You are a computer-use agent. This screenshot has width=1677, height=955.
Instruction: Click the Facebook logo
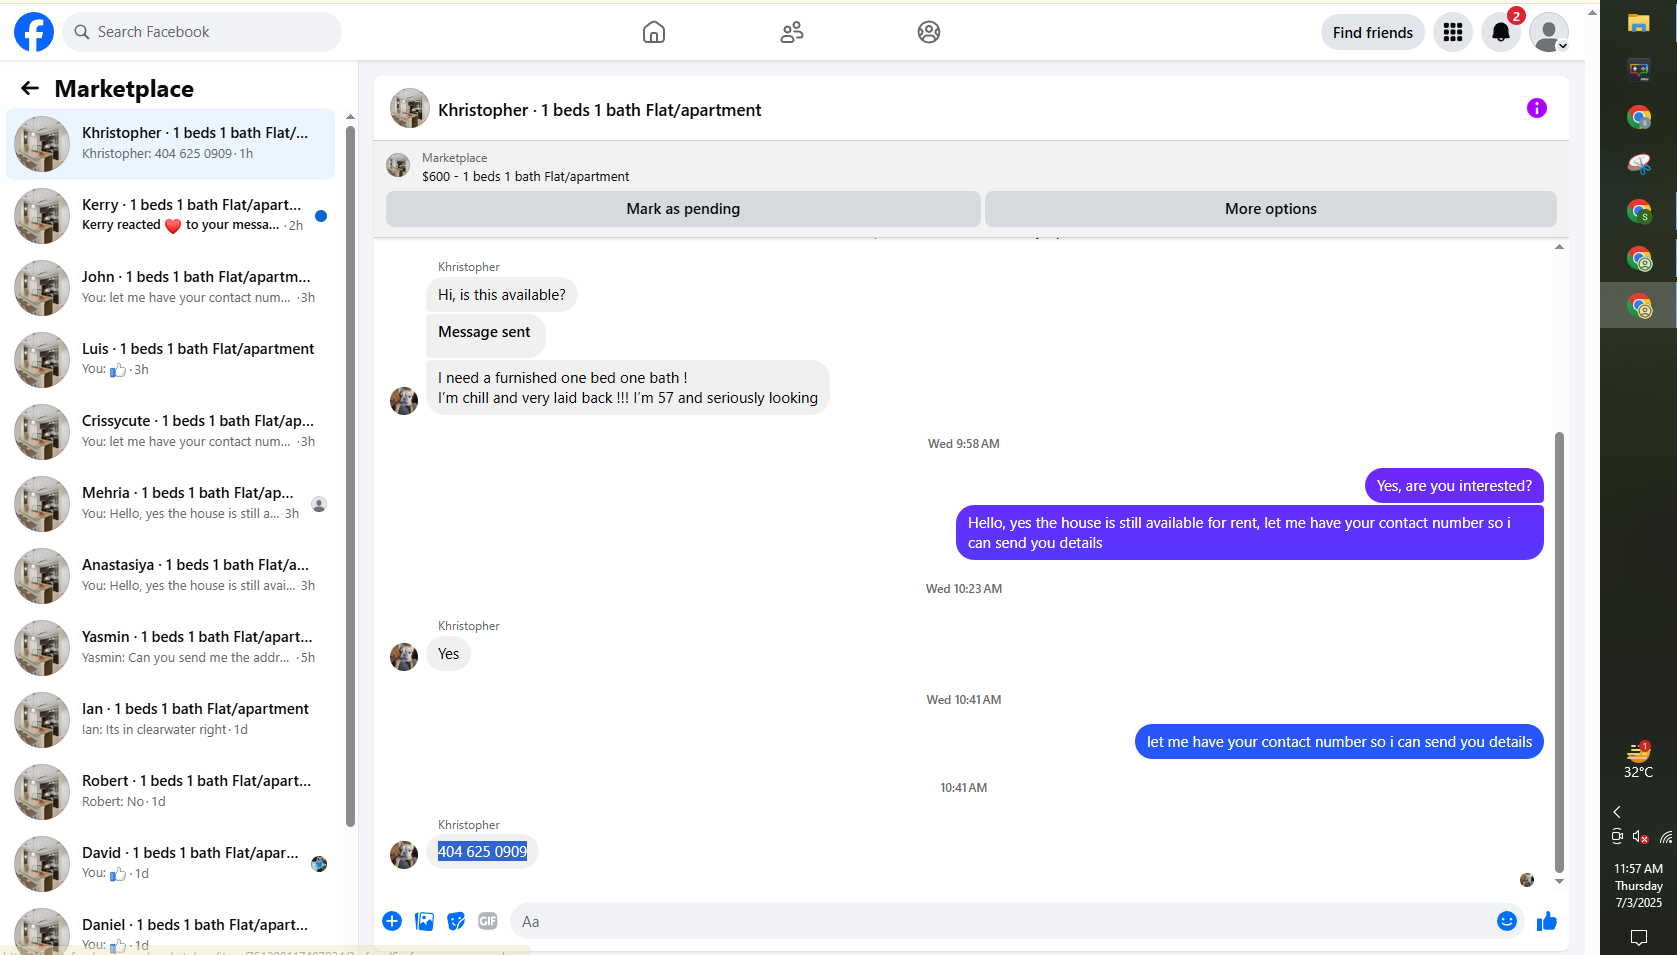click(x=34, y=32)
